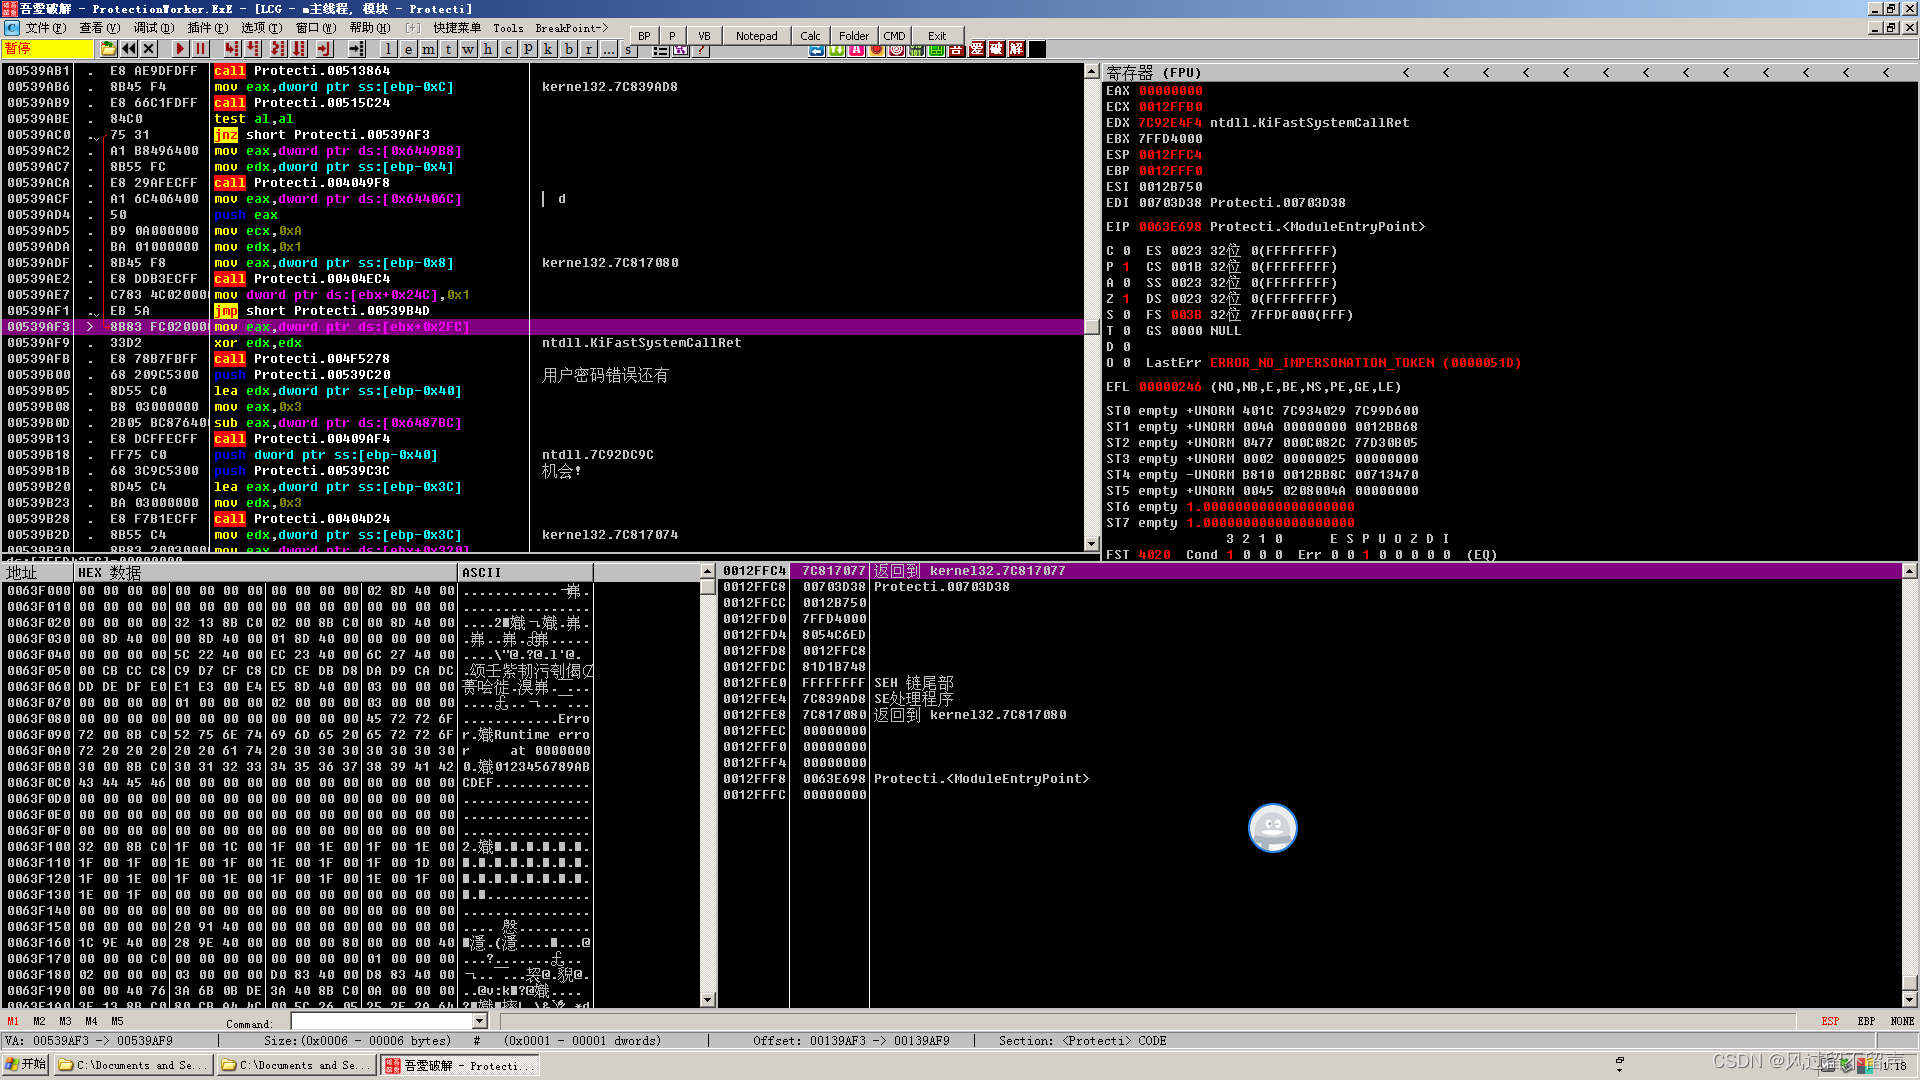The height and width of the screenshot is (1080, 1920).
Task: Click inside the Command input field
Action: pyautogui.click(x=382, y=1021)
